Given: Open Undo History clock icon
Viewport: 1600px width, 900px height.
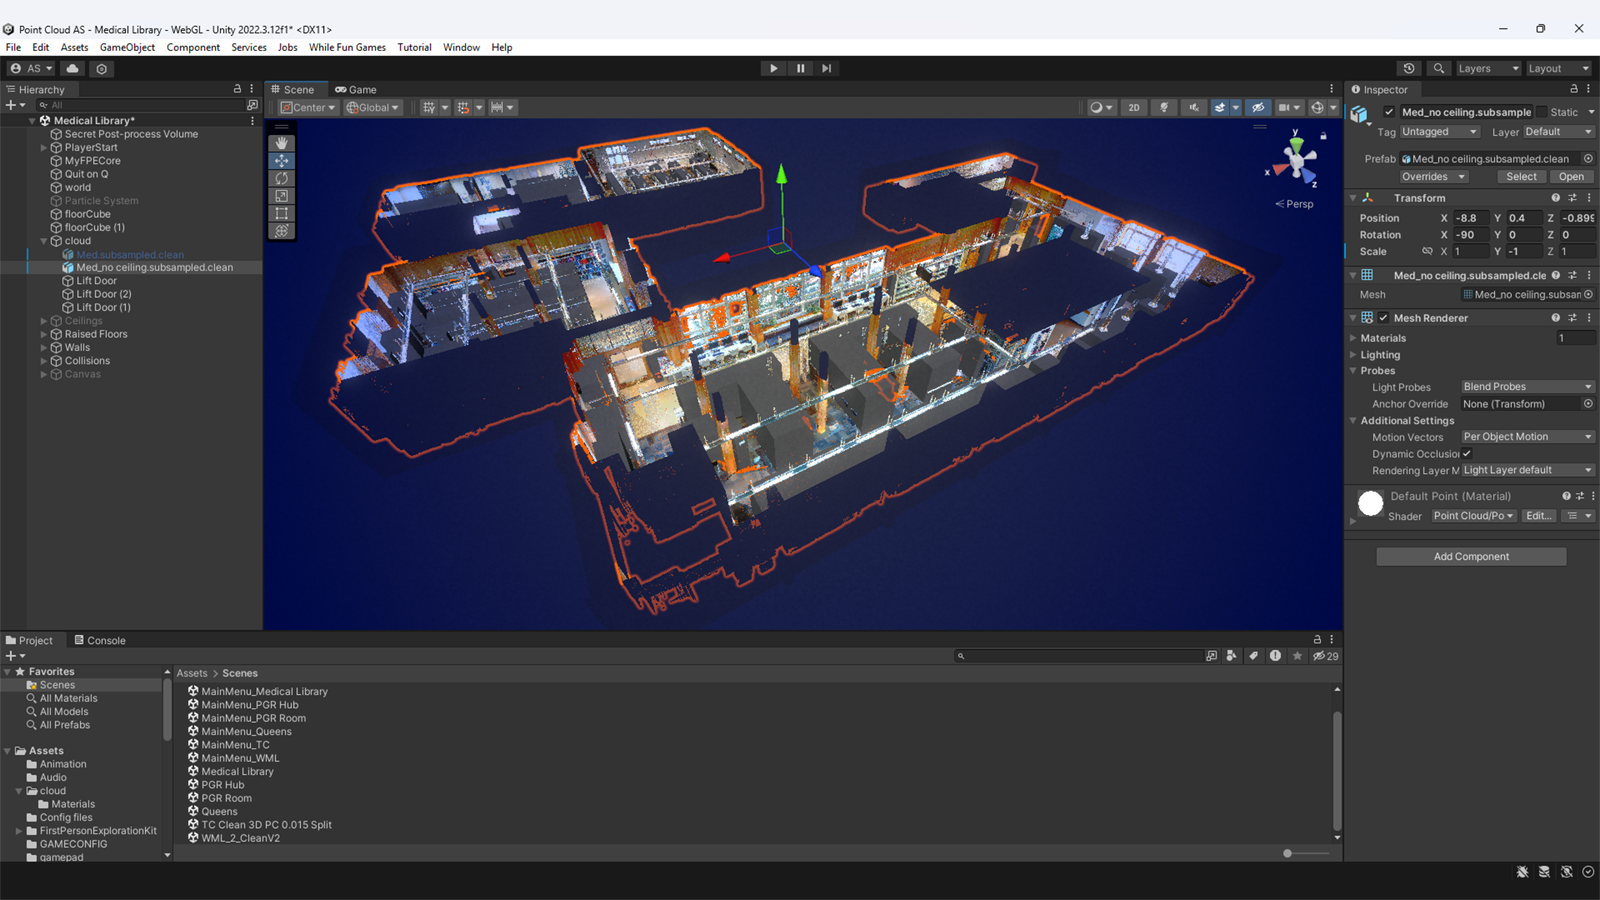Looking at the screenshot, I should (1409, 69).
